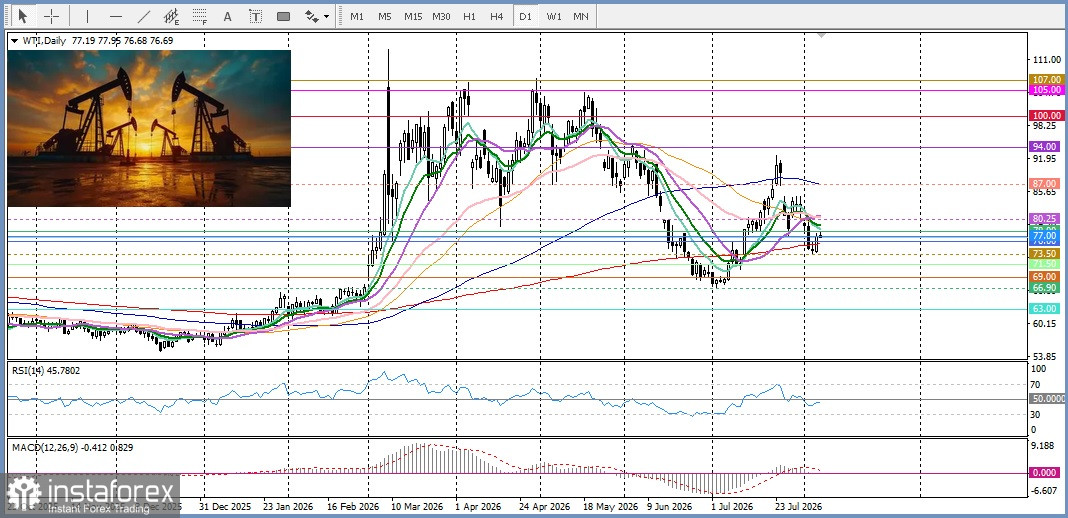The image size is (1068, 518).
Task: Select the text label tool
Action: coord(255,16)
